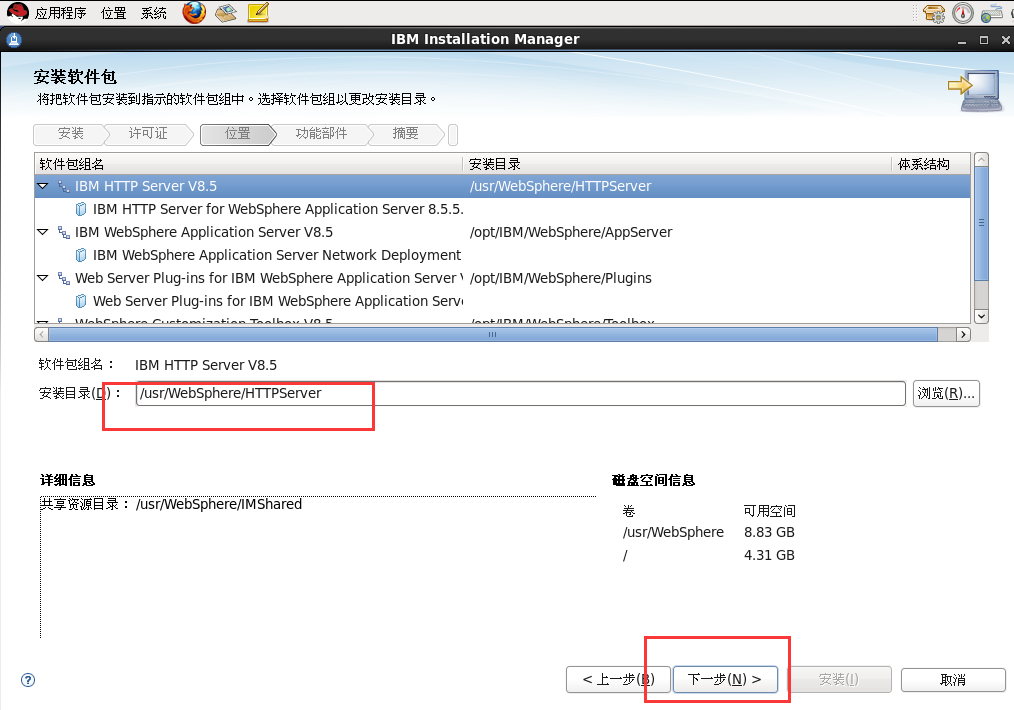
Task: Click the software update tray icon
Action: [934, 13]
